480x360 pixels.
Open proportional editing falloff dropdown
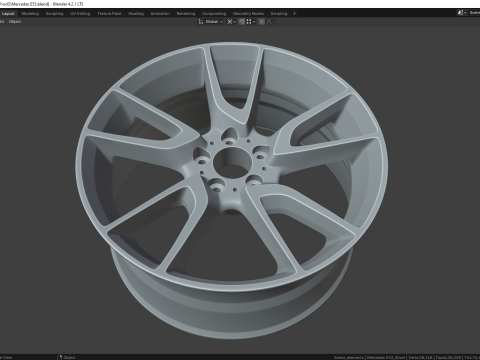pyautogui.click(x=270, y=22)
